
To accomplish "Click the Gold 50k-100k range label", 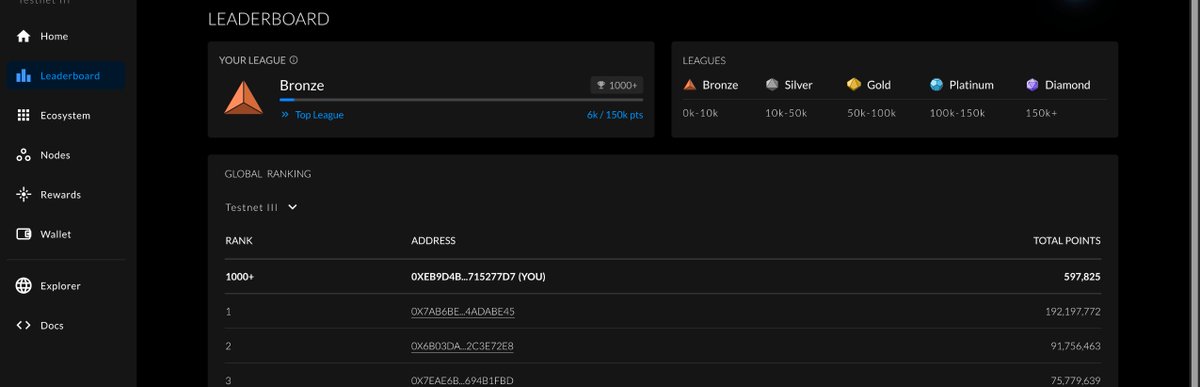I will [x=873, y=113].
